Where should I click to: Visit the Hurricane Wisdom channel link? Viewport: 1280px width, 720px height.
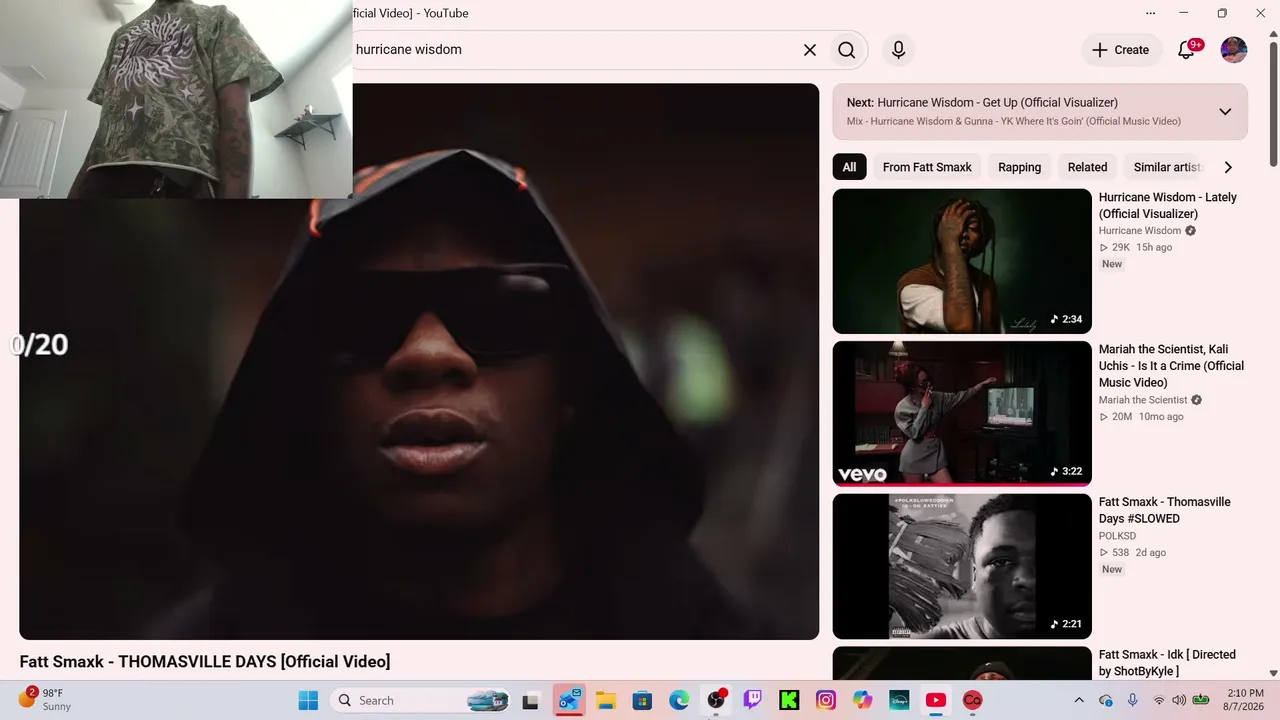[1140, 231]
